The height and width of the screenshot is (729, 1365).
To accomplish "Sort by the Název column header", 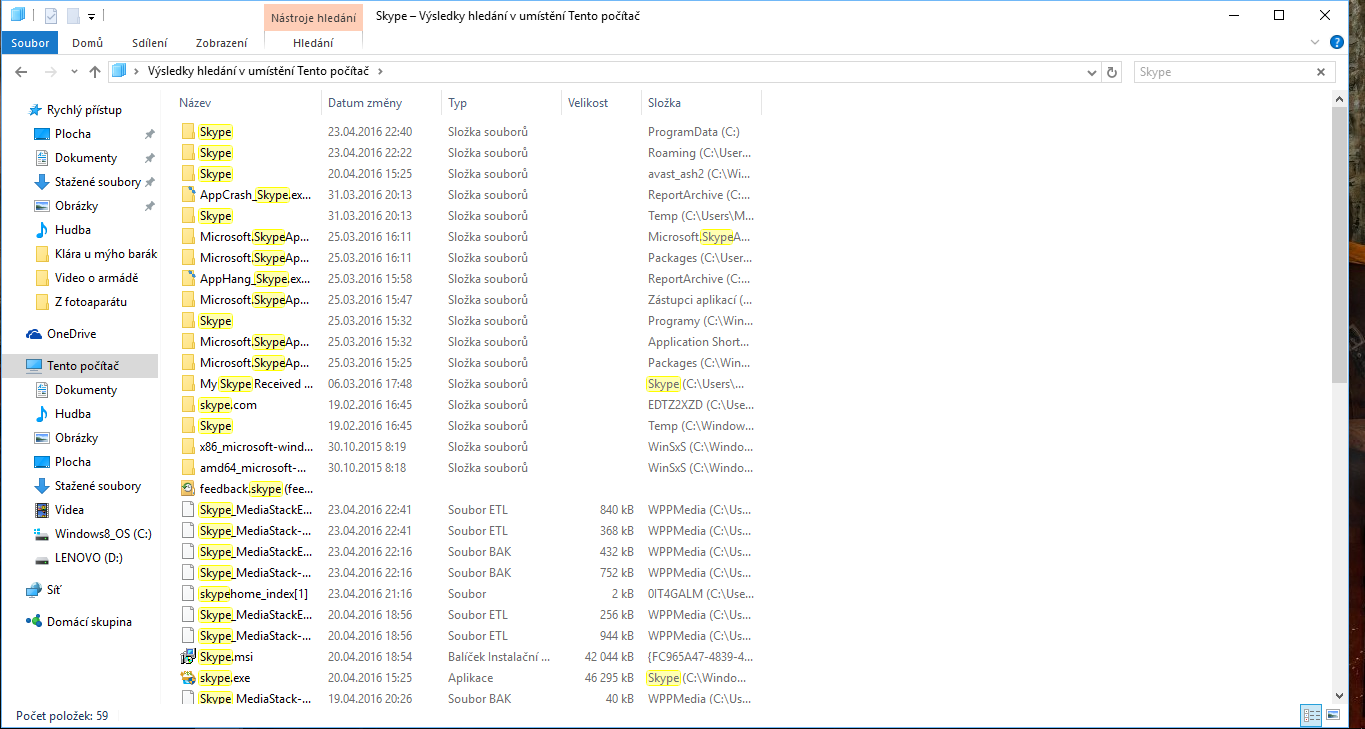I will point(250,103).
